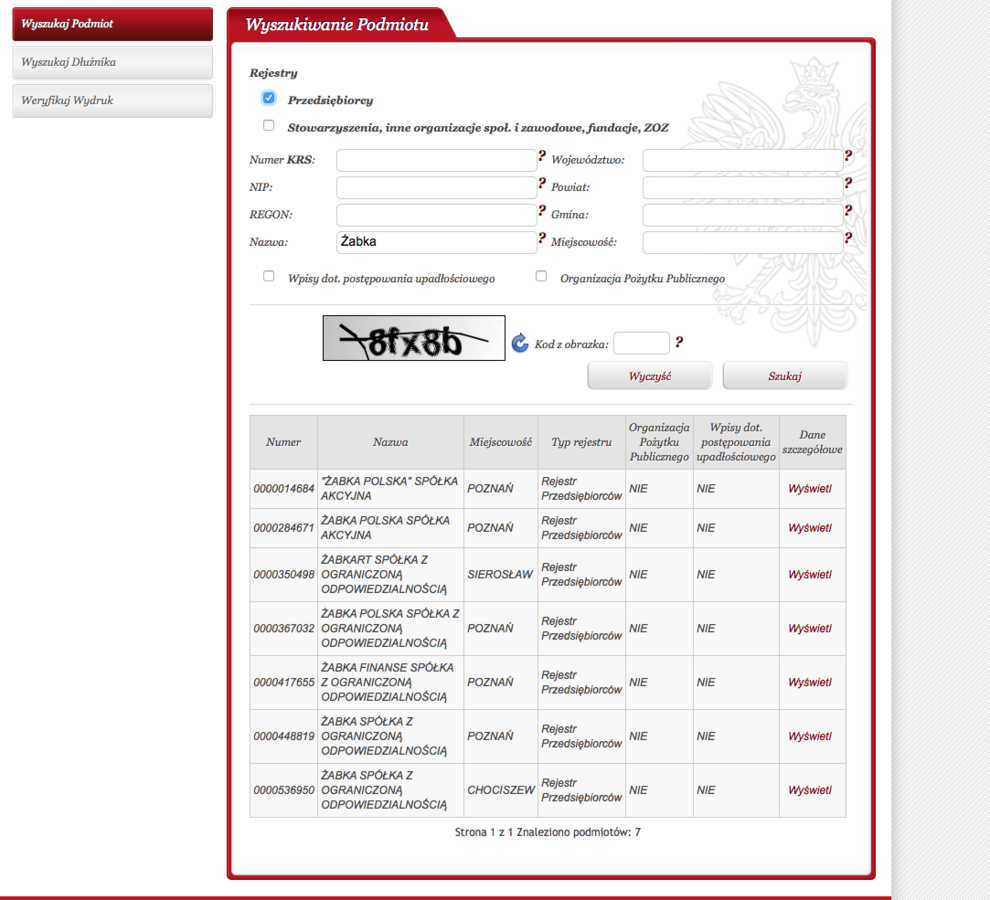Screen dimensions: 990x900
Task: Check the Stowarzyszenia, inne organizacje checkbox
Action: pos(269,126)
